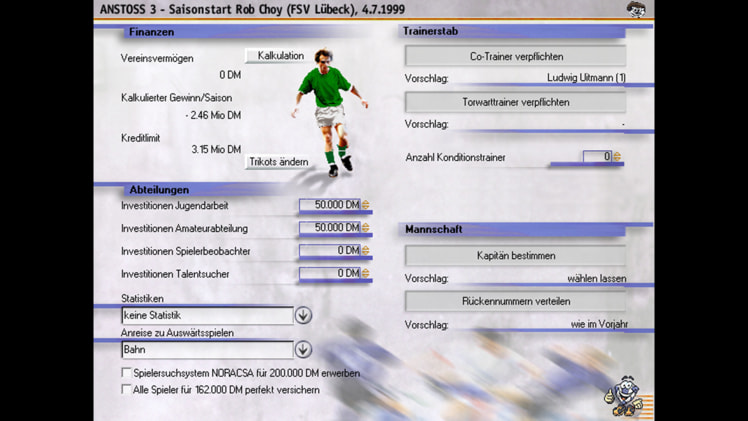Click 'Co-Trainer verpflichten' button
The height and width of the screenshot is (421, 748).
(x=516, y=56)
